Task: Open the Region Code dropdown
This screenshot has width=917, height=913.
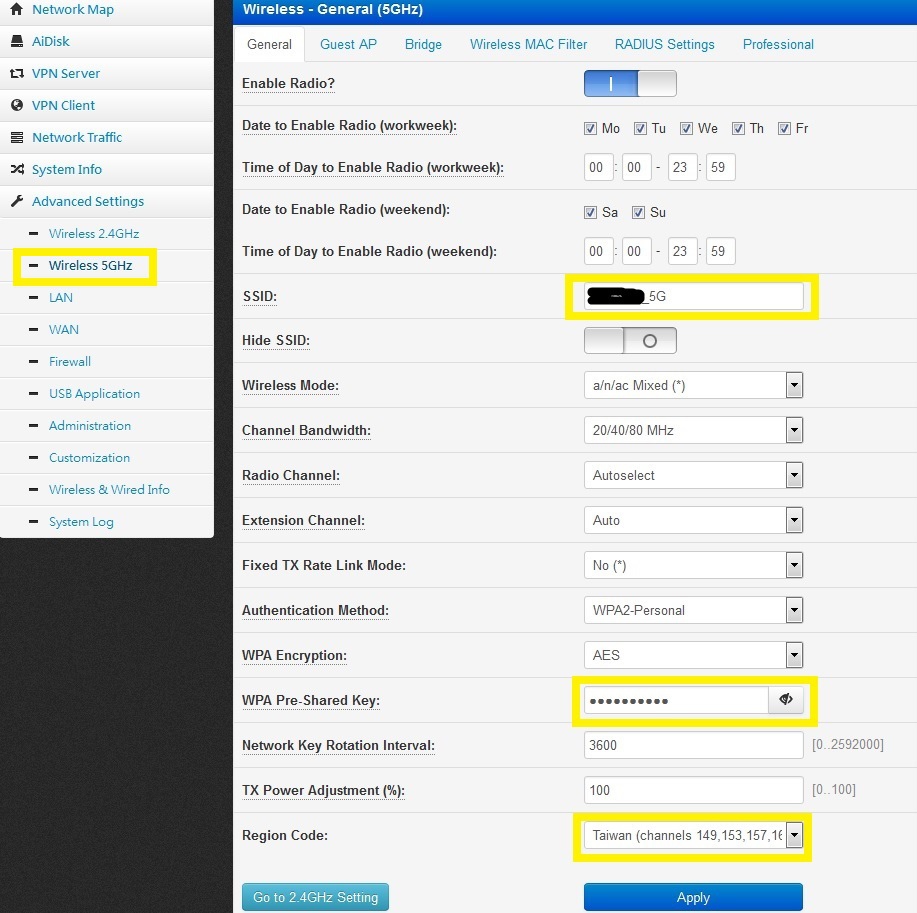Action: point(693,835)
